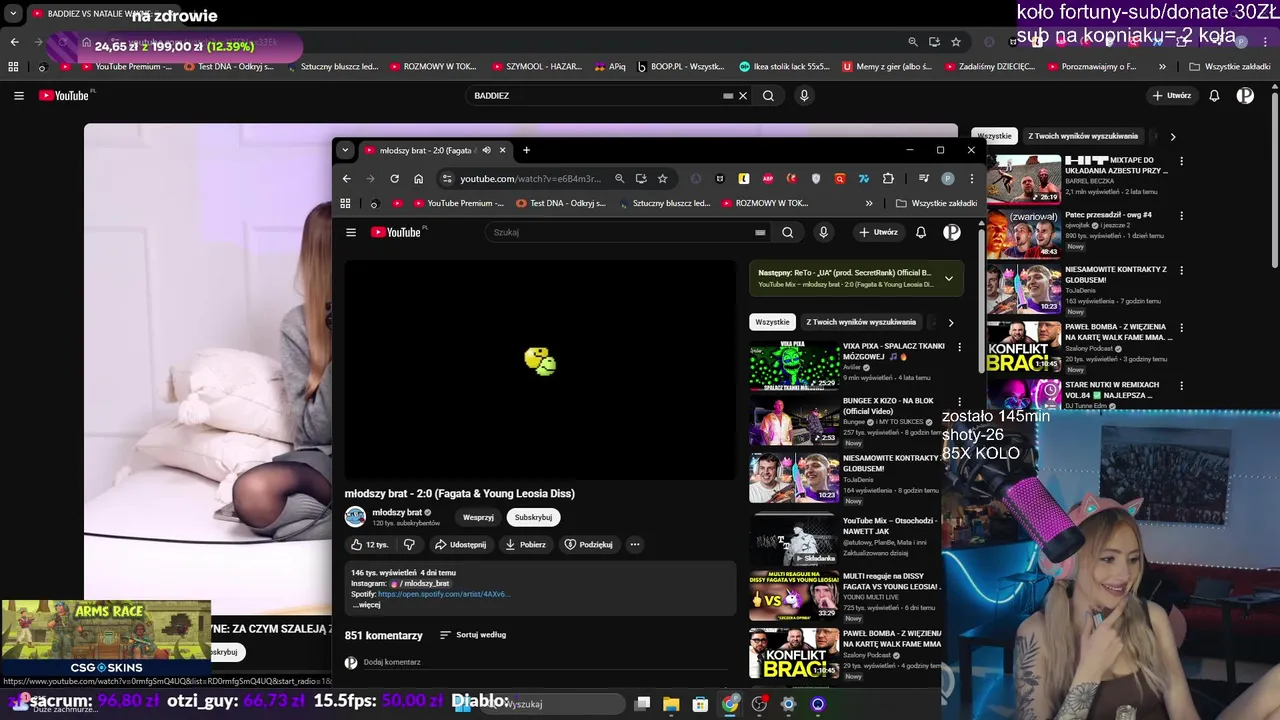
Task: Open Chrome from Windows taskbar
Action: point(730,704)
